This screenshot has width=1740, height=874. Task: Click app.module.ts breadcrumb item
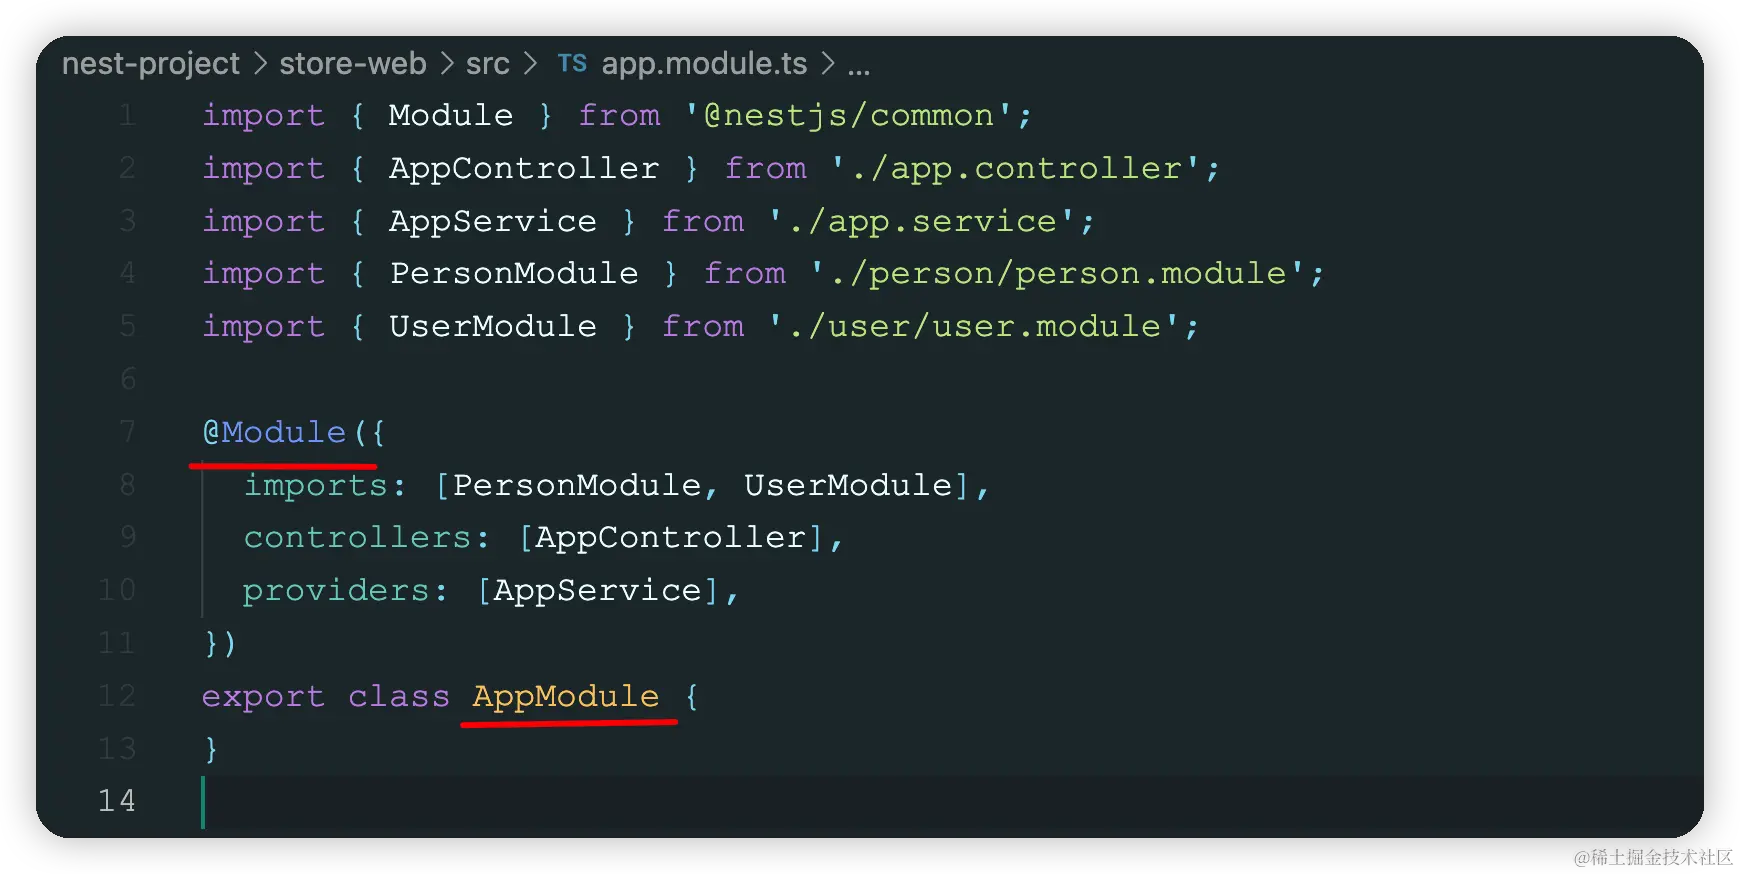[x=704, y=64]
